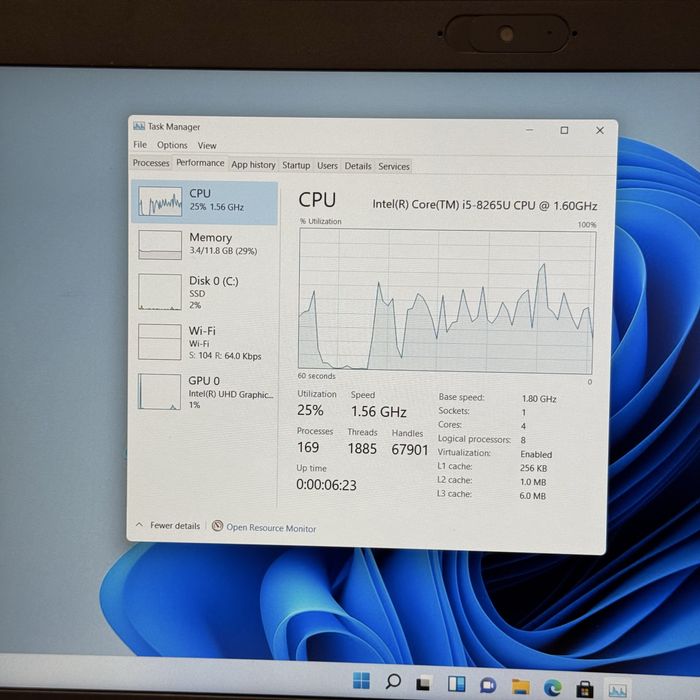This screenshot has height=700, width=700.
Task: Open File Explorer from taskbar
Action: pyautogui.click(x=521, y=686)
